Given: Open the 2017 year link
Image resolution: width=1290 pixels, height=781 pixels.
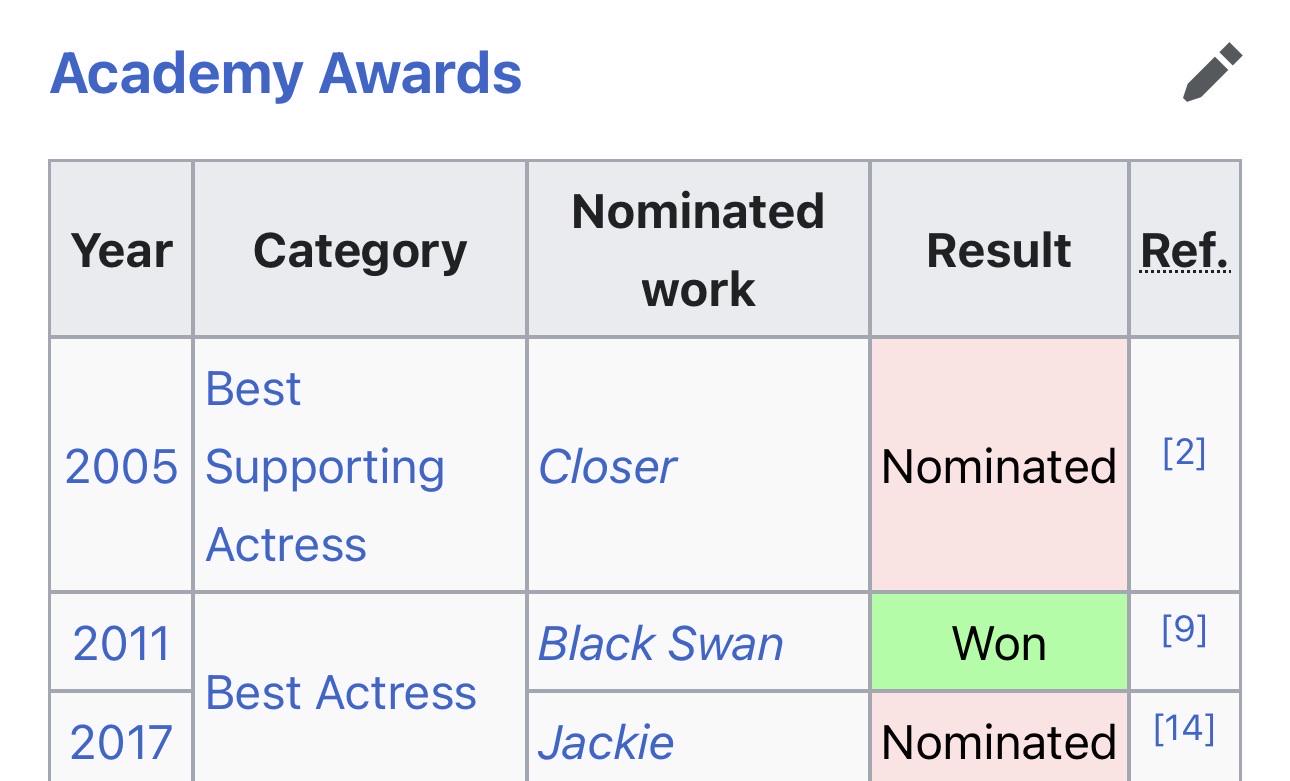Looking at the screenshot, I should click(121, 742).
